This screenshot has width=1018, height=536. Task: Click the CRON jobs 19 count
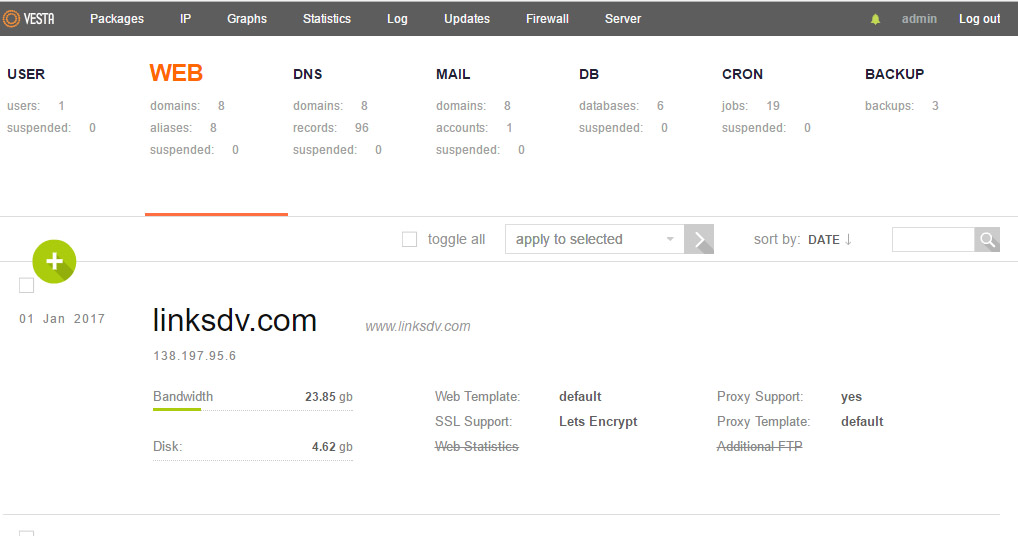tap(773, 106)
